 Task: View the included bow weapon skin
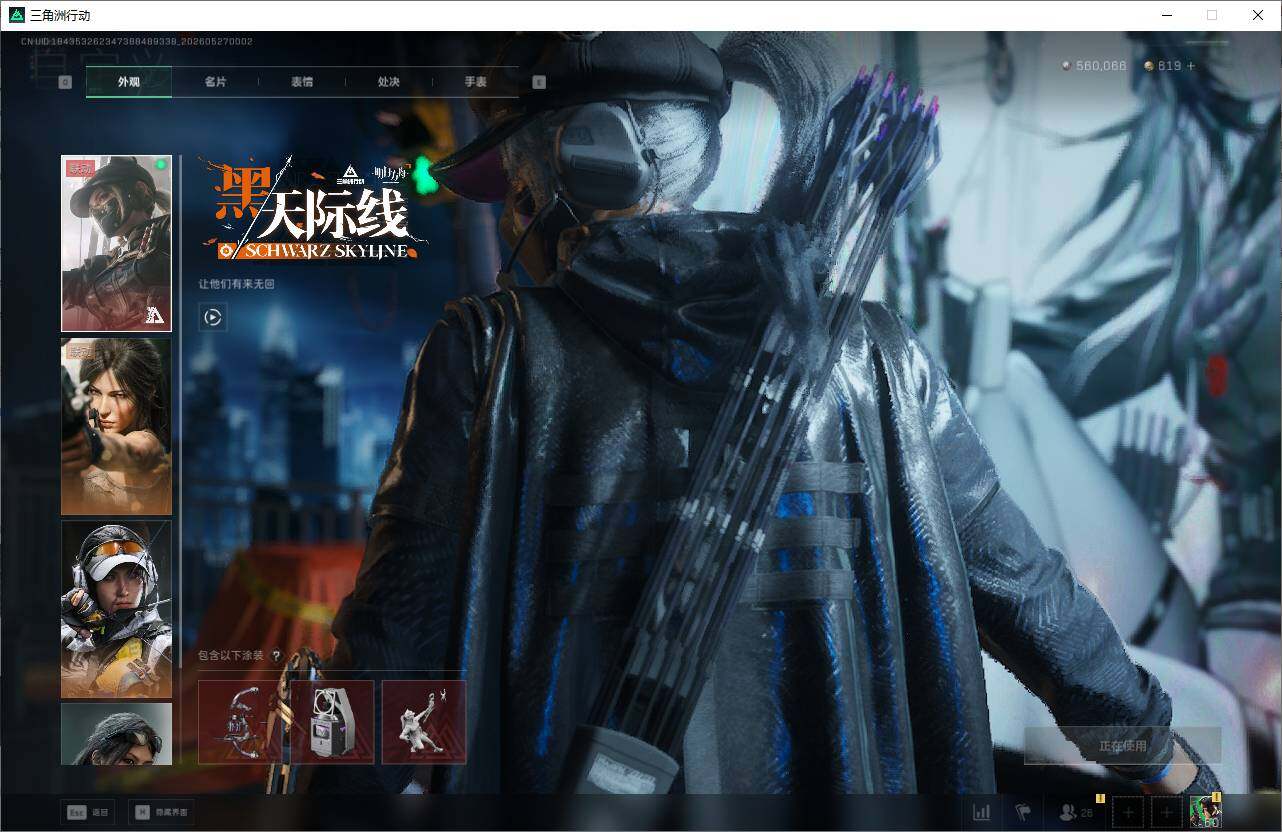tap(242, 722)
